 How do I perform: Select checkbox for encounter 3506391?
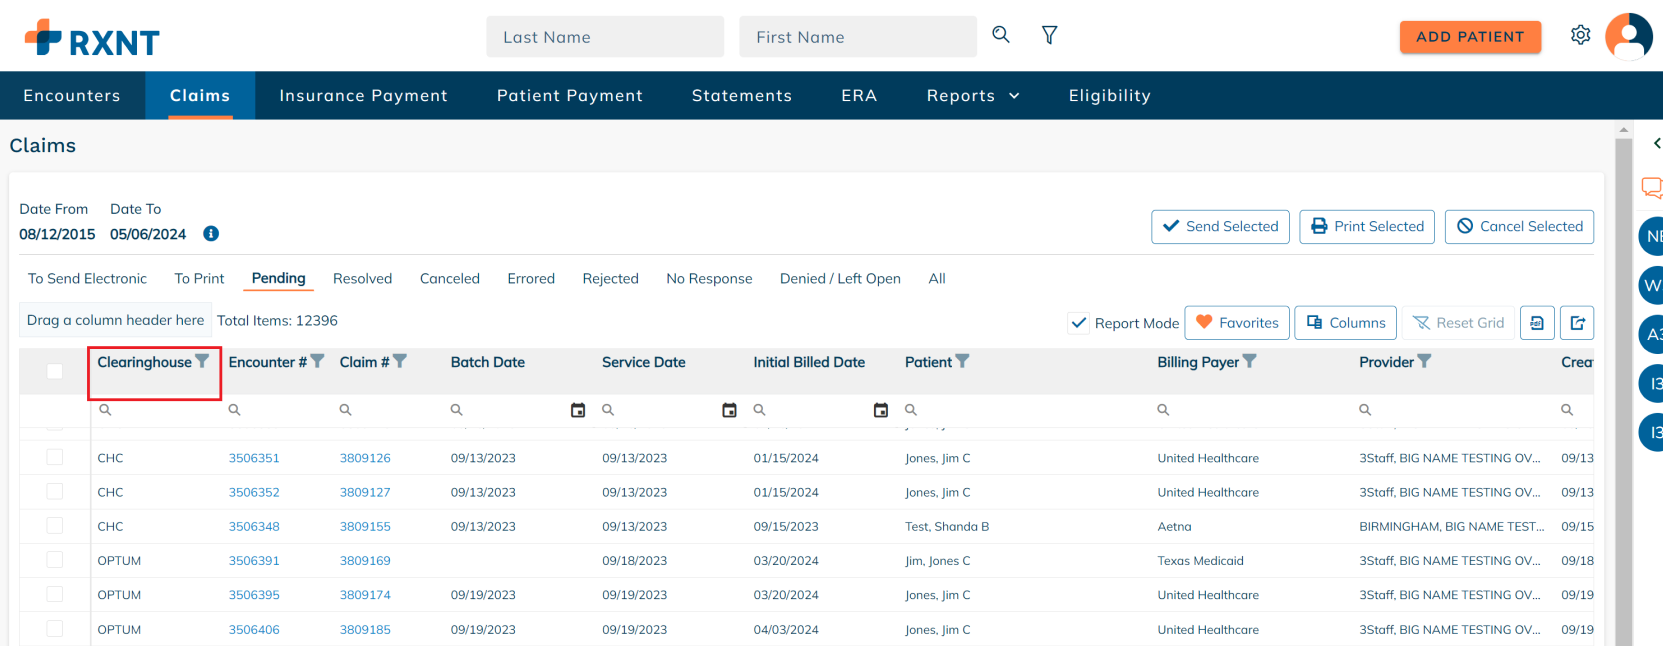[55, 560]
